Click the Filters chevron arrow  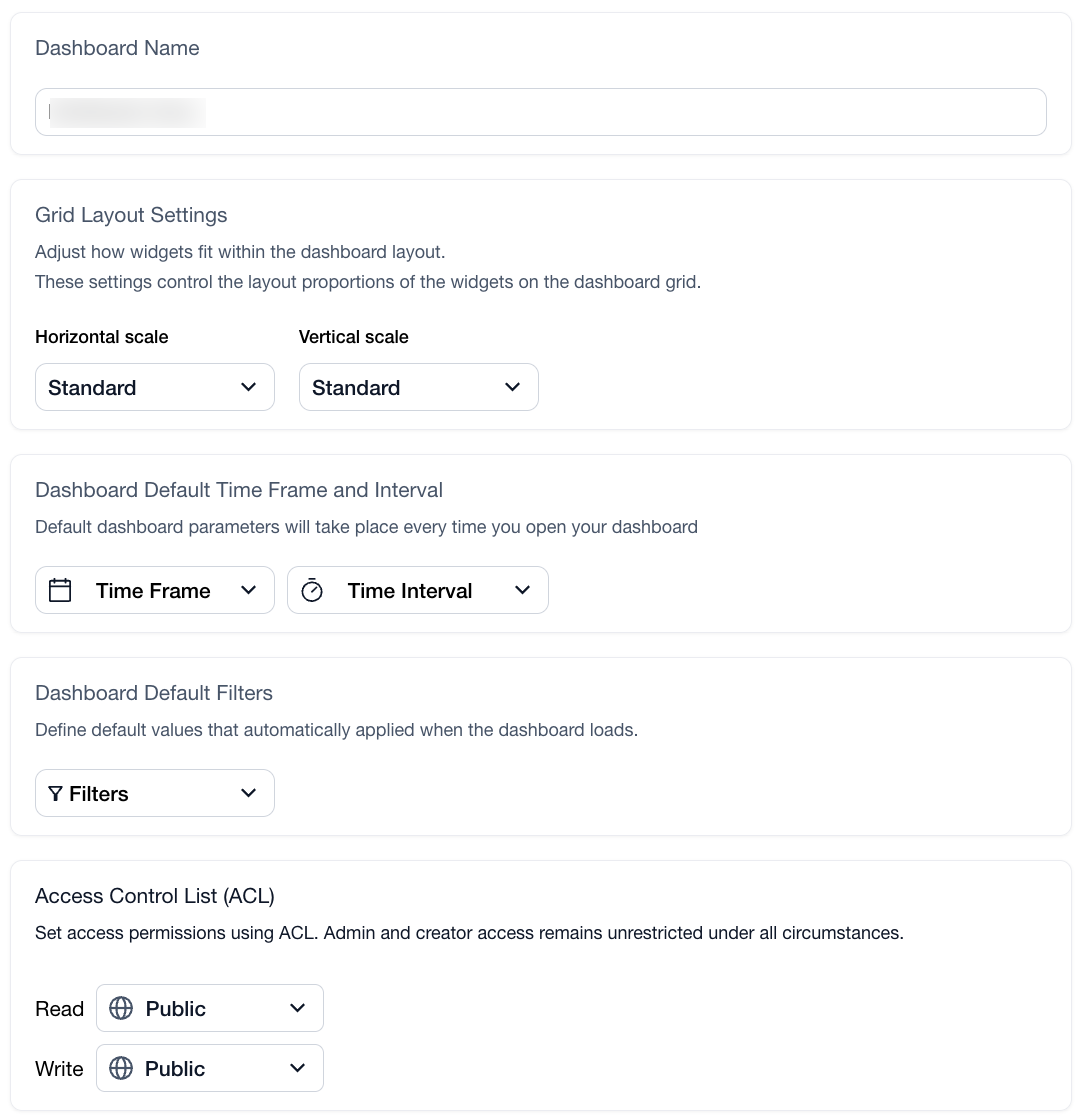coord(249,793)
